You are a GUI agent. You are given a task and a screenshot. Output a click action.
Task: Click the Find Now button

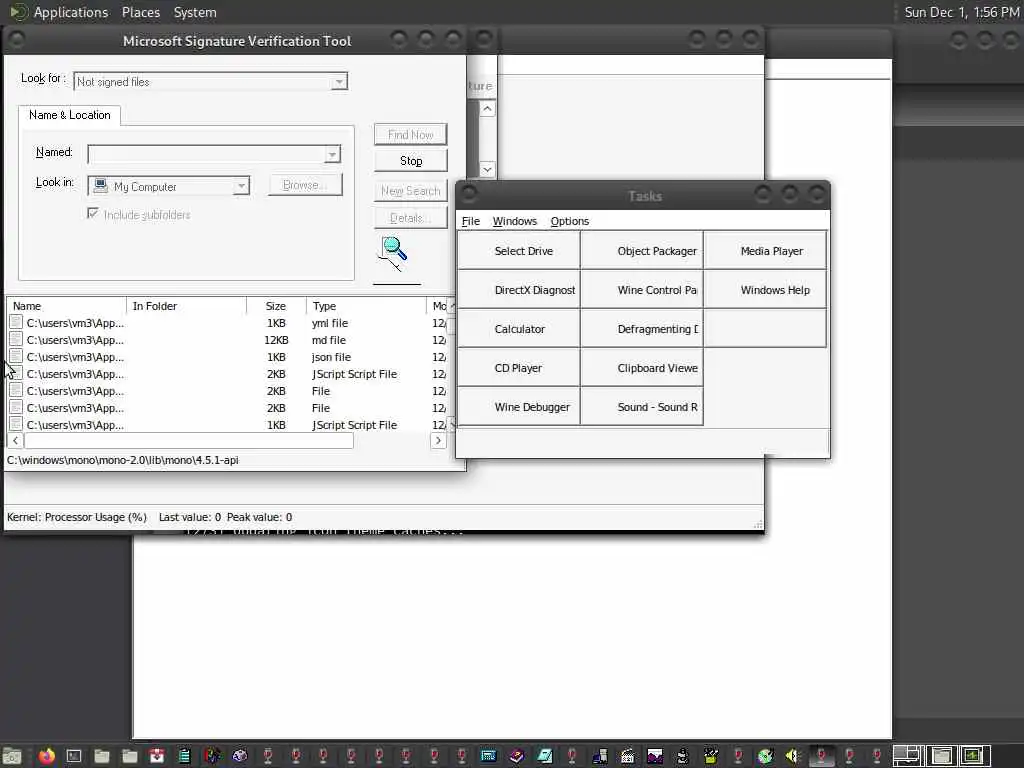pyautogui.click(x=411, y=135)
